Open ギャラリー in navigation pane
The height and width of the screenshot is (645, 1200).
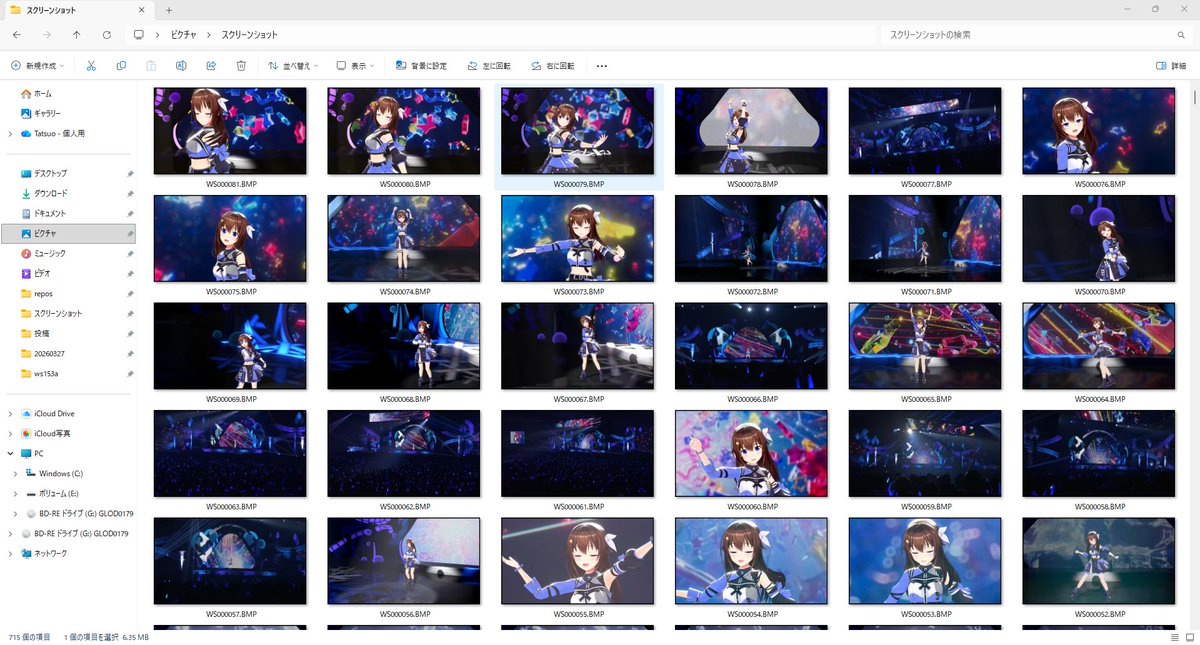coord(41,113)
